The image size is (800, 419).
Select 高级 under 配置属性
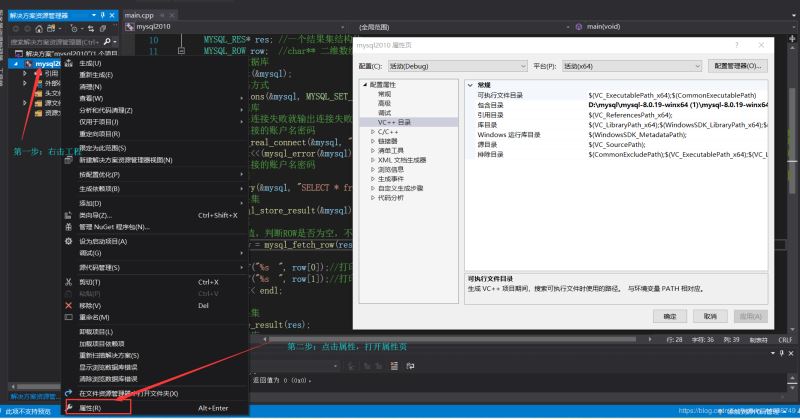coord(384,104)
